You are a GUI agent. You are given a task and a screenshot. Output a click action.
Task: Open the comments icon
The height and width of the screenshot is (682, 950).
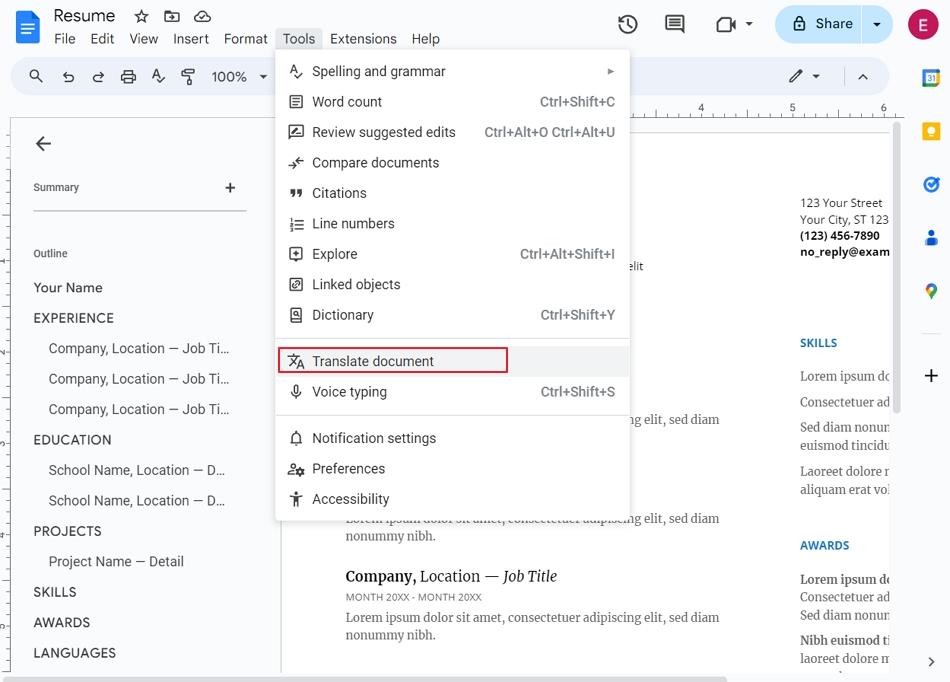675,24
